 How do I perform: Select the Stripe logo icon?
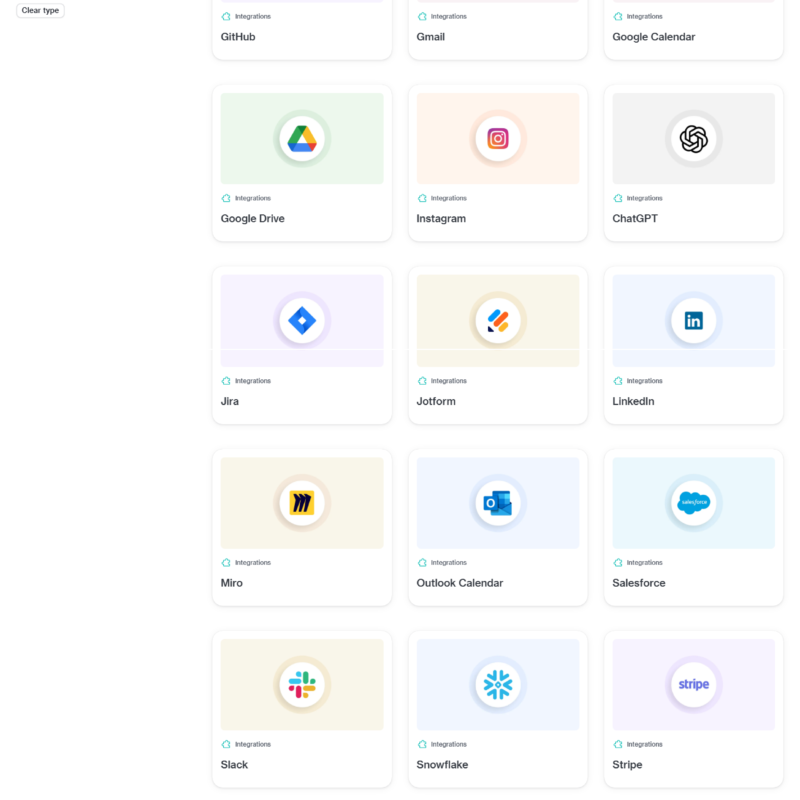pyautogui.click(x=693, y=685)
